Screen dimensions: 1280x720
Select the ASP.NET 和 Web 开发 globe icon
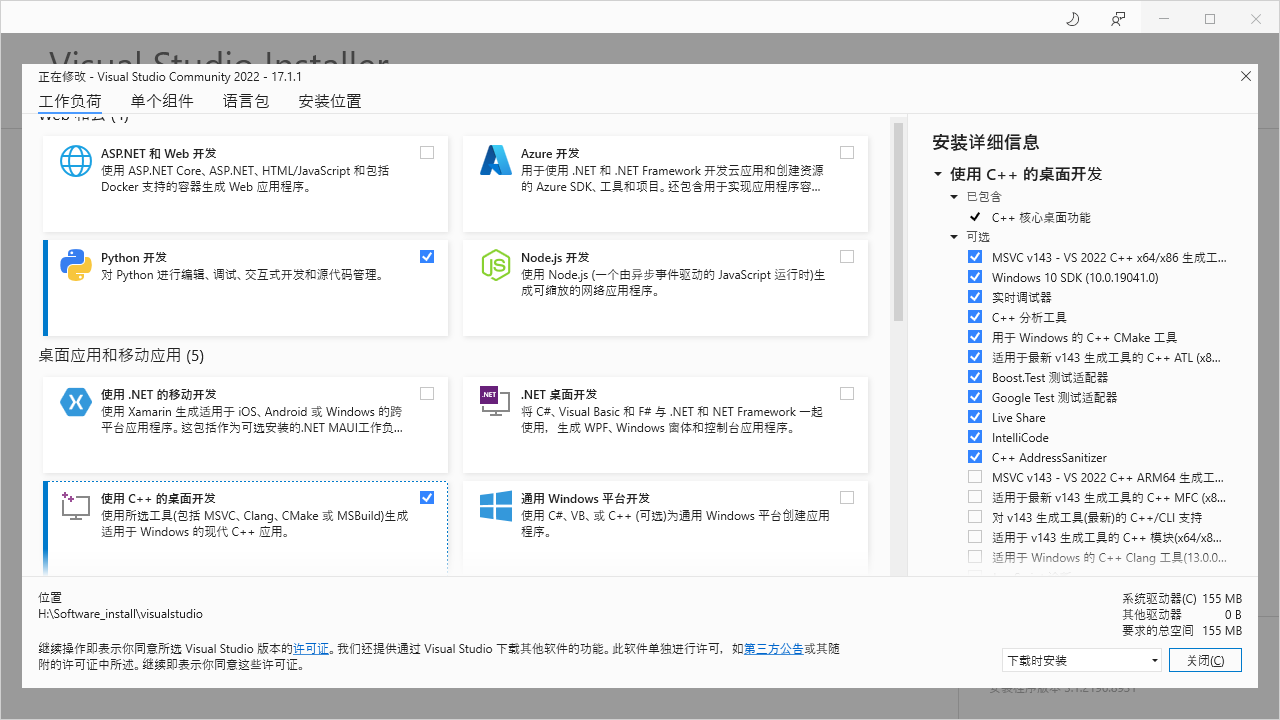click(x=76, y=161)
